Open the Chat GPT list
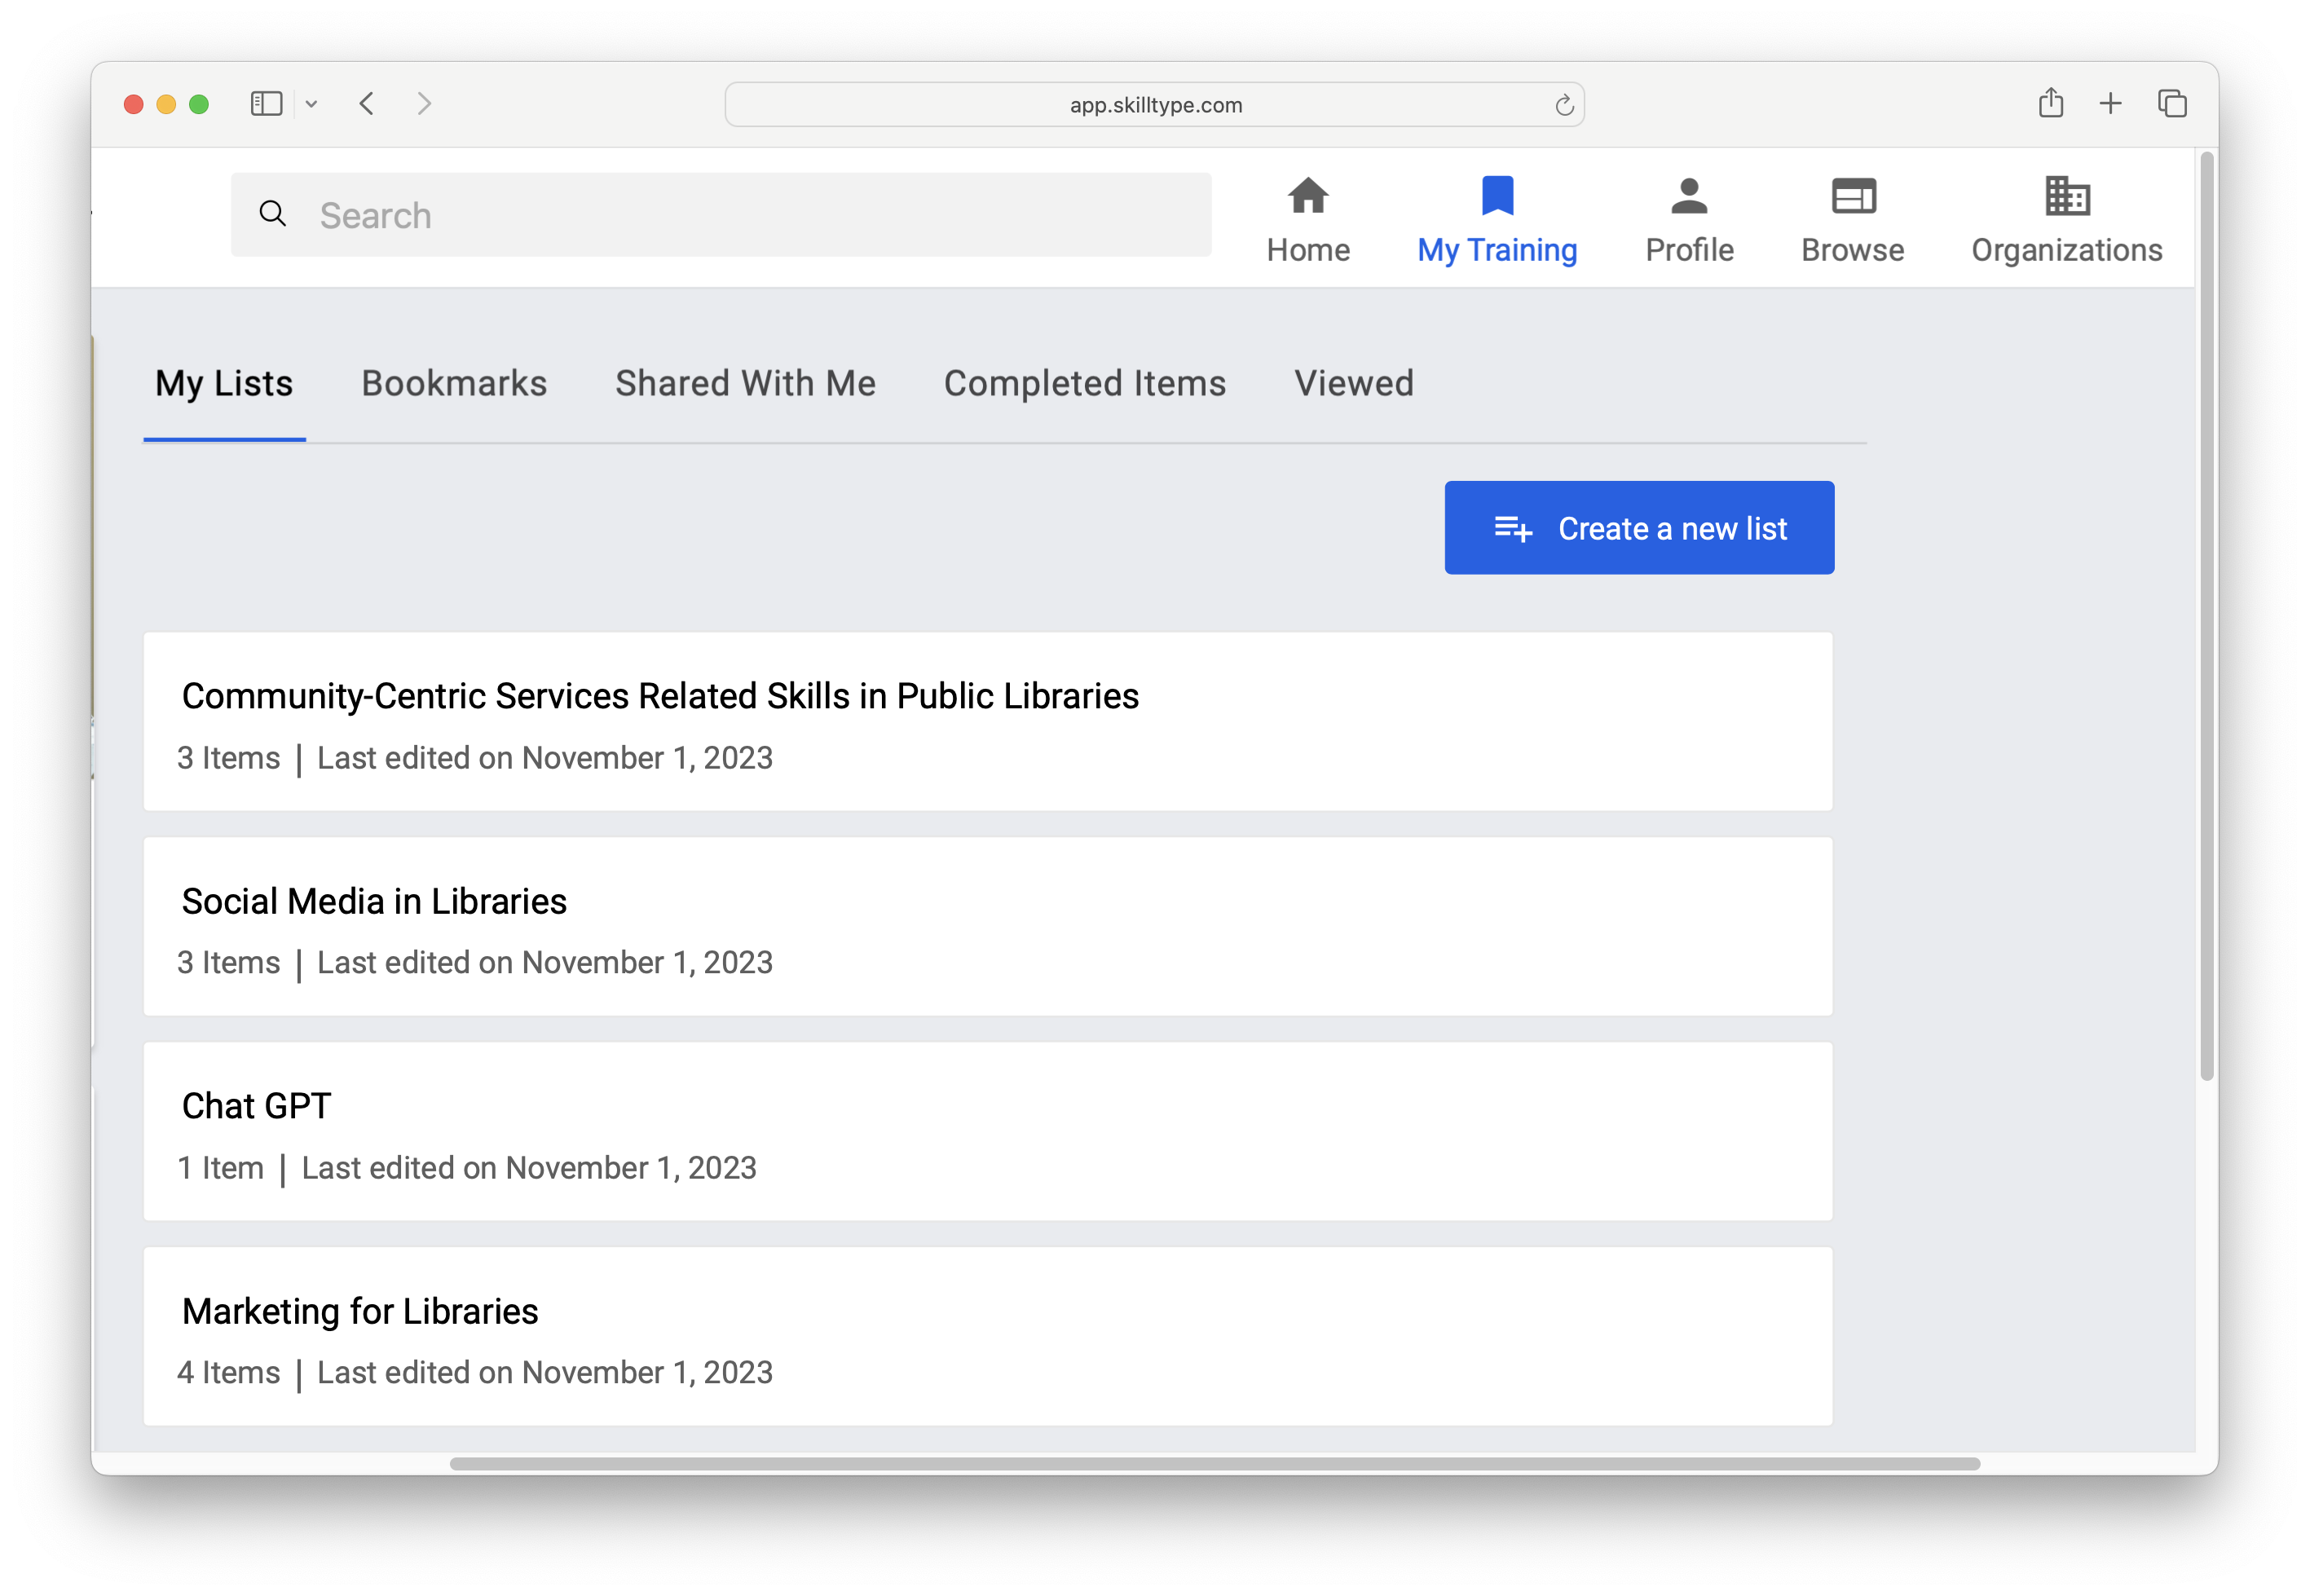This screenshot has width=2310, height=1596. pyautogui.click(x=256, y=1107)
